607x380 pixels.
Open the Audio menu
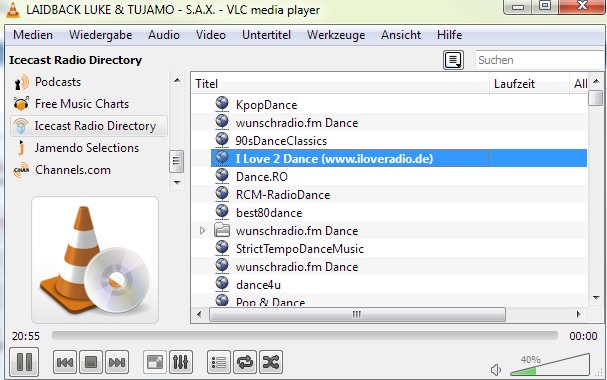[x=164, y=35]
